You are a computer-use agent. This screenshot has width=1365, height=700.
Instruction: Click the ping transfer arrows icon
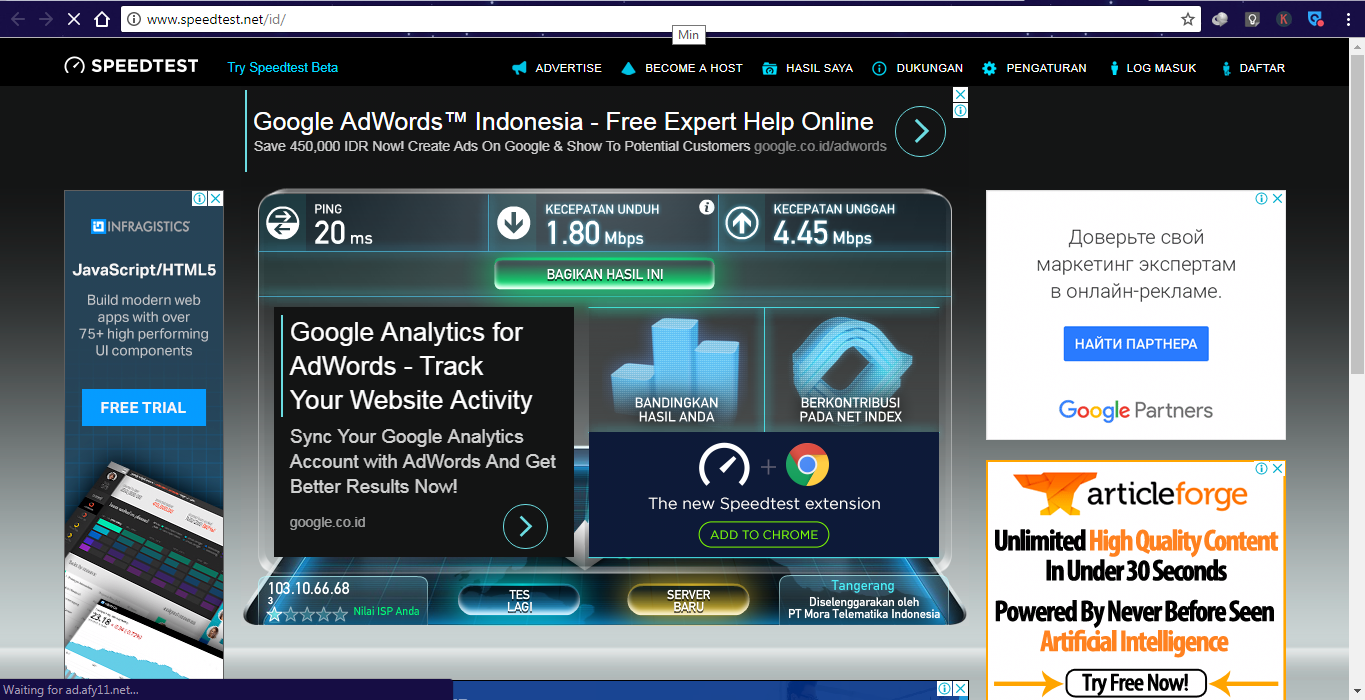pos(283,223)
